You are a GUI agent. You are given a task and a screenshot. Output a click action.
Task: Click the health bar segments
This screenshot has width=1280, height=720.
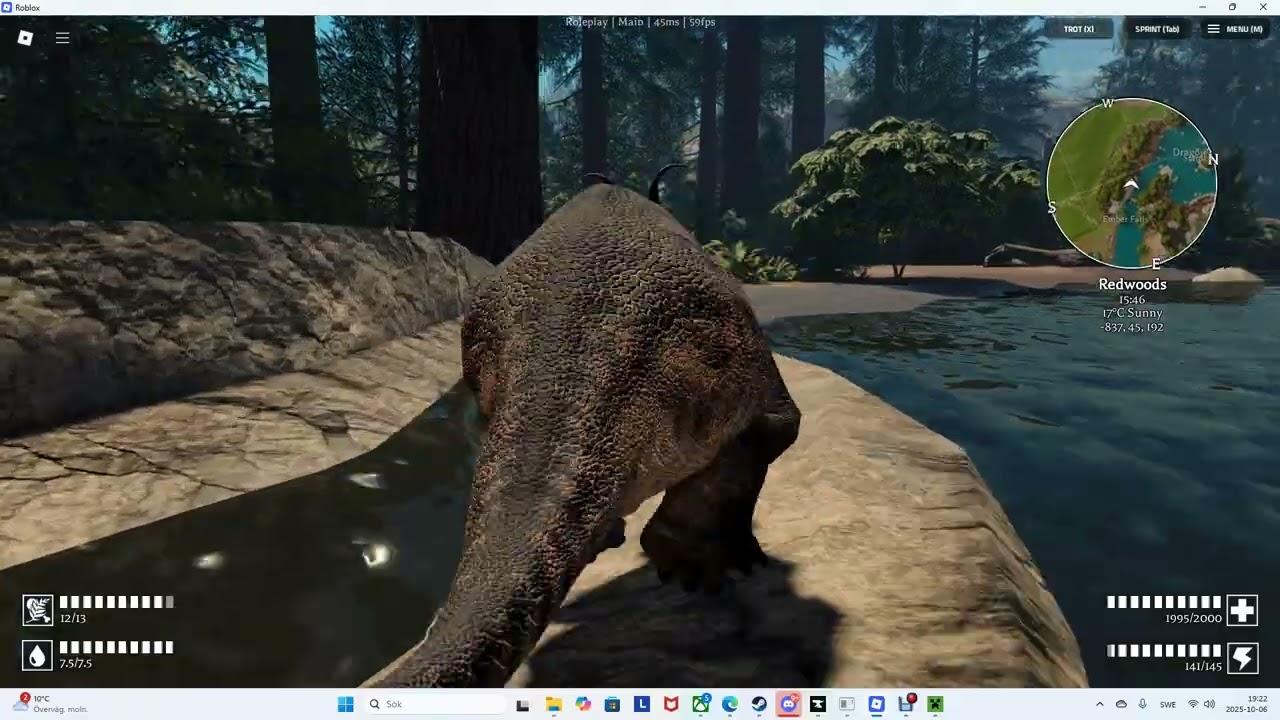click(x=1164, y=602)
